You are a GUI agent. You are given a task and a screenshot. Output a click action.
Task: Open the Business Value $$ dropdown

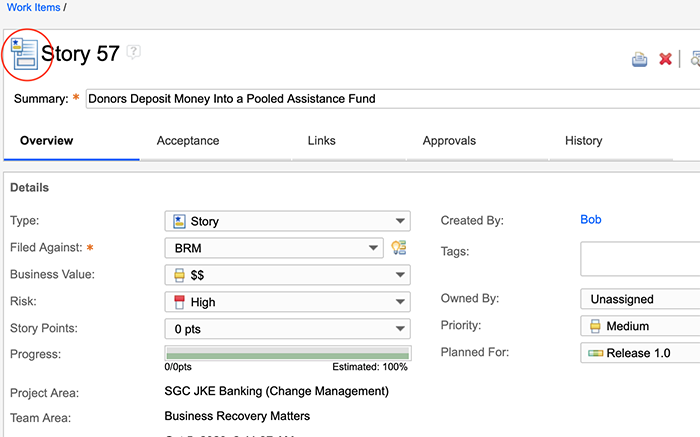[x=287, y=275]
